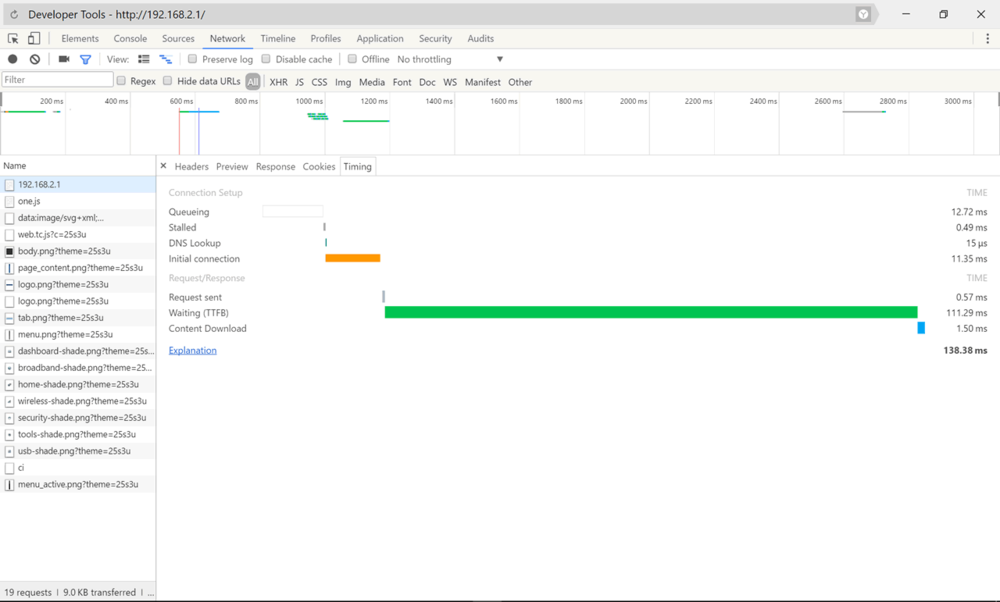Select the one.js request in the list
This screenshot has height=602, width=1000.
click(x=29, y=201)
